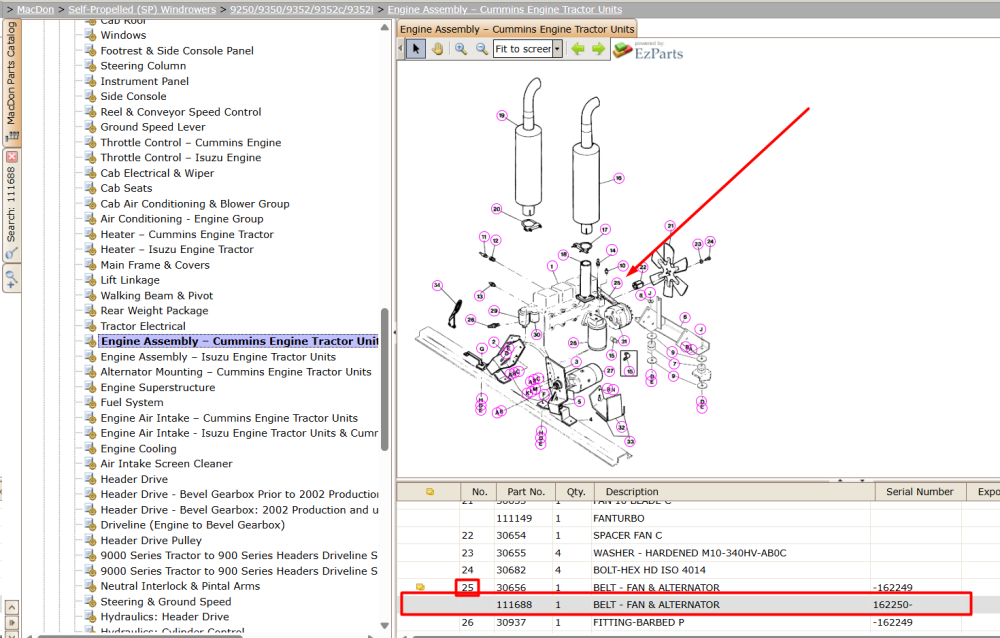1000x638 pixels.
Task: Open Air Intake Screen Cleaner
Action: pos(166,464)
